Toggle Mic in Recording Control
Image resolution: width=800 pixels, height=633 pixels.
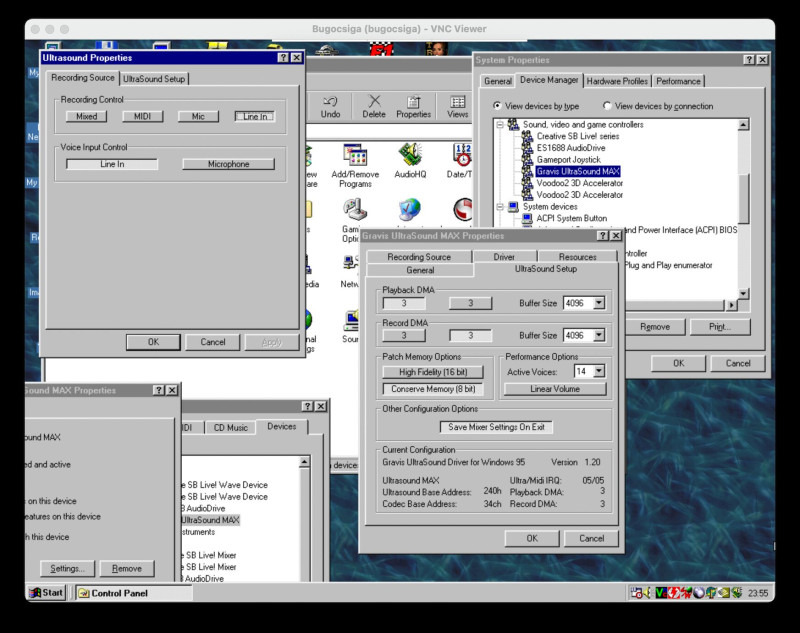pos(198,116)
